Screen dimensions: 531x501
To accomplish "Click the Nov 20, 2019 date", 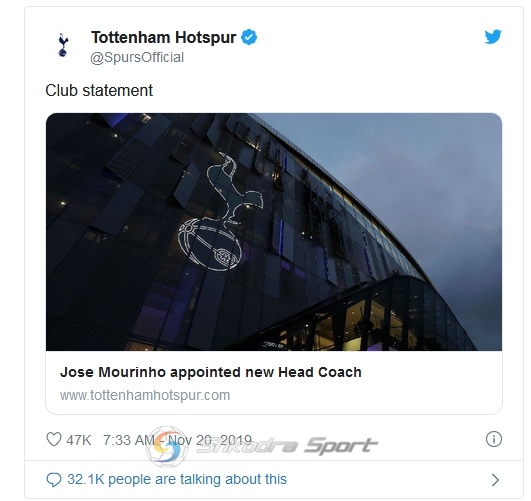I will click(210, 440).
